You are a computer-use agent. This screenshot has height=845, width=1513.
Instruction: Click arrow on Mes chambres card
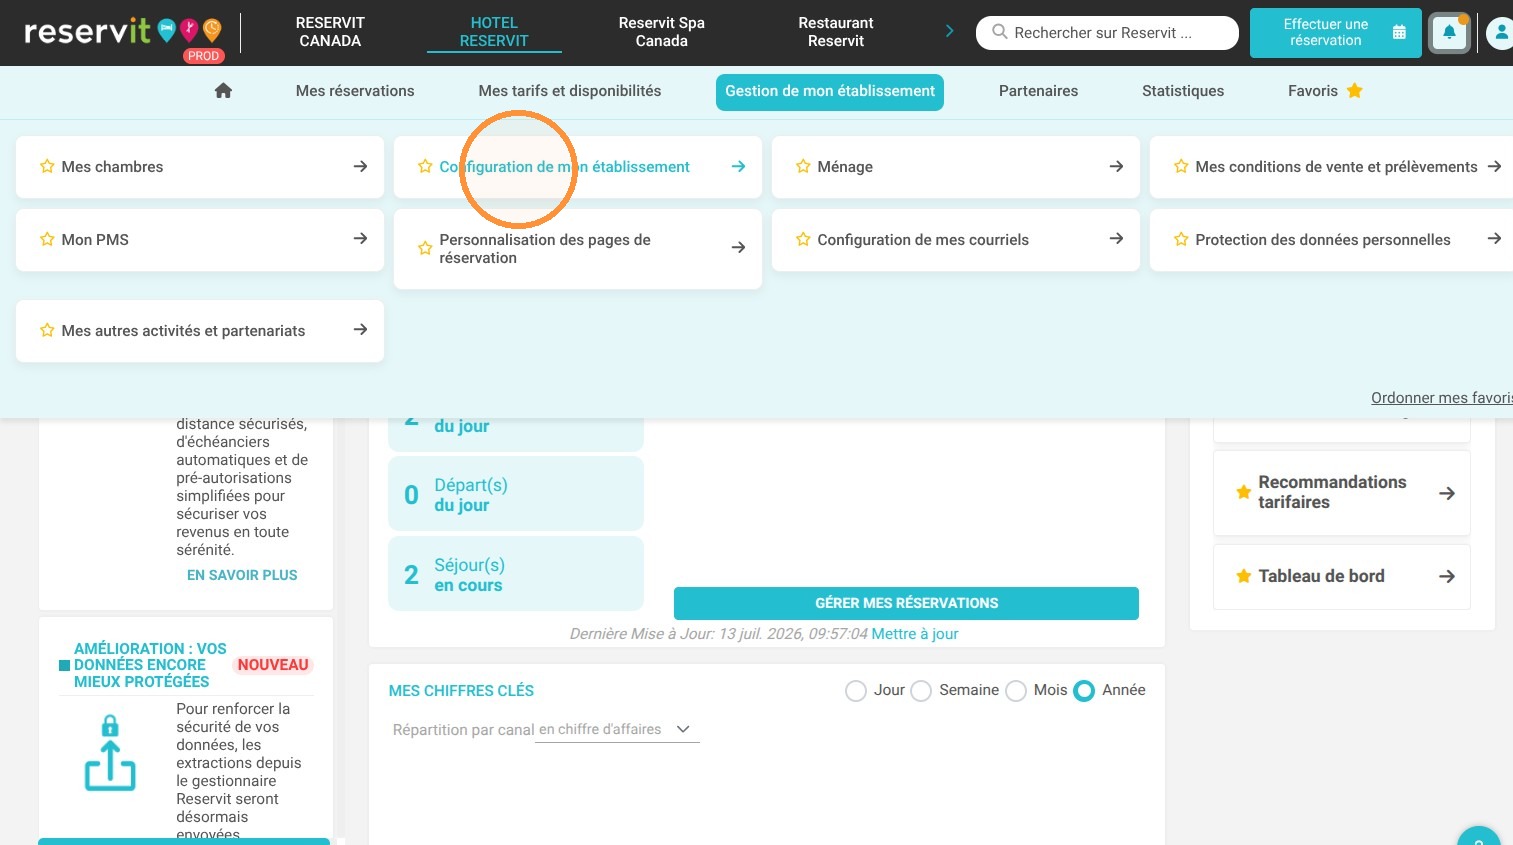[x=360, y=167]
